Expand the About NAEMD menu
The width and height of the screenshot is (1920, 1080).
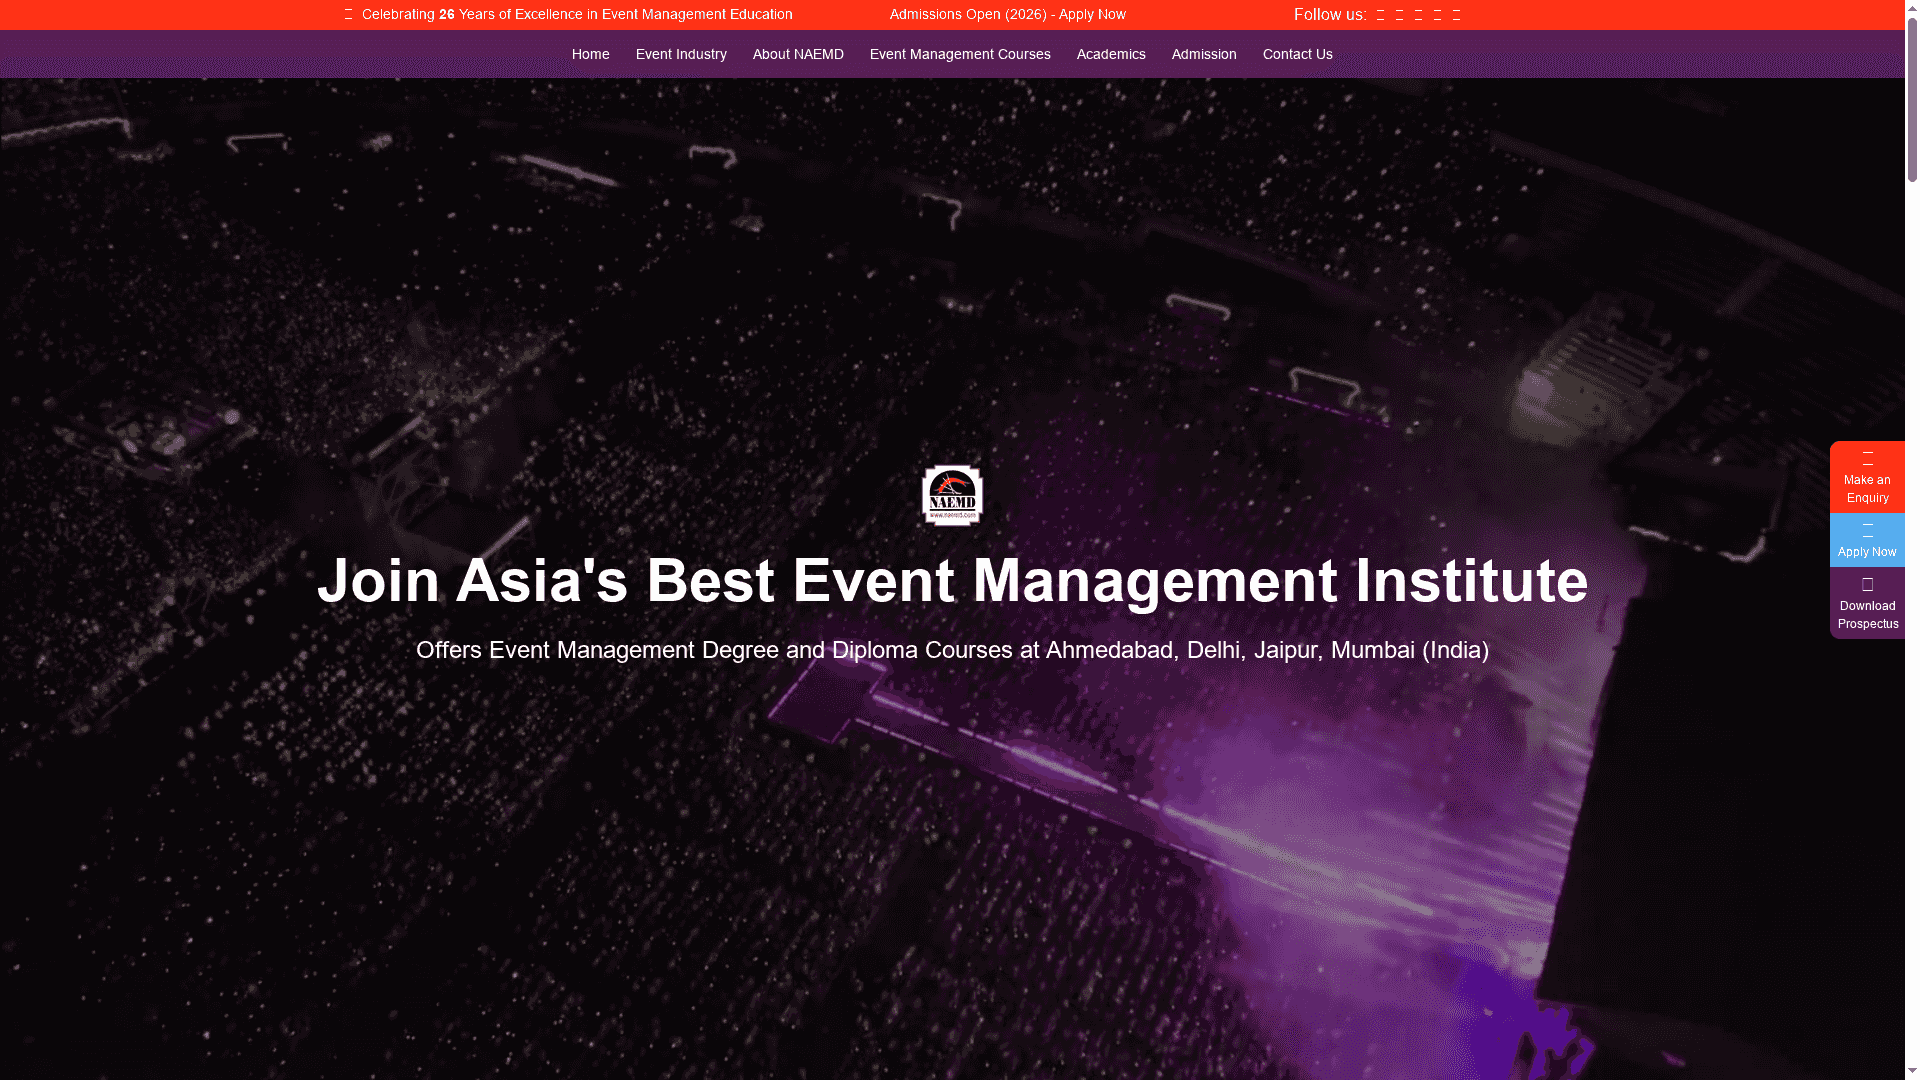pos(798,54)
